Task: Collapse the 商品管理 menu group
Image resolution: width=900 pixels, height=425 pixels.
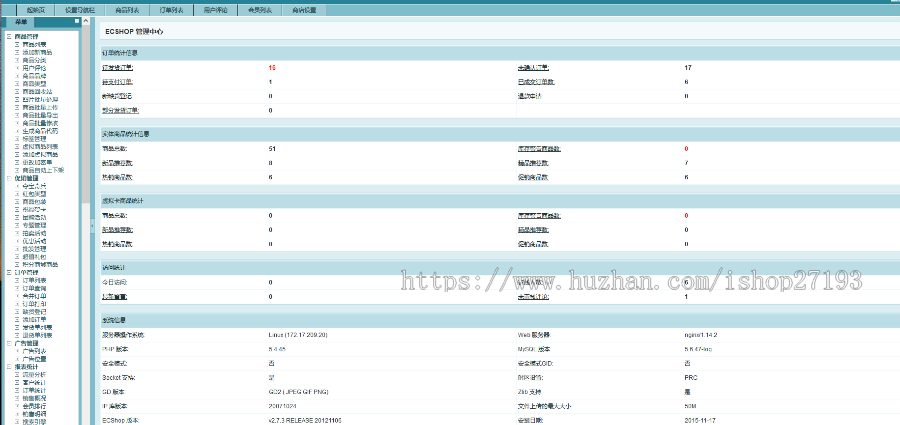Action: point(9,36)
